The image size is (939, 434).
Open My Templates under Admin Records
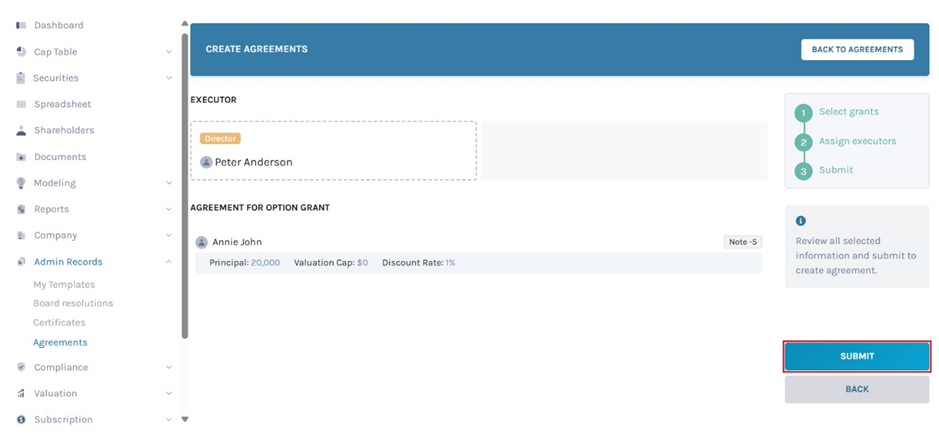[64, 285]
